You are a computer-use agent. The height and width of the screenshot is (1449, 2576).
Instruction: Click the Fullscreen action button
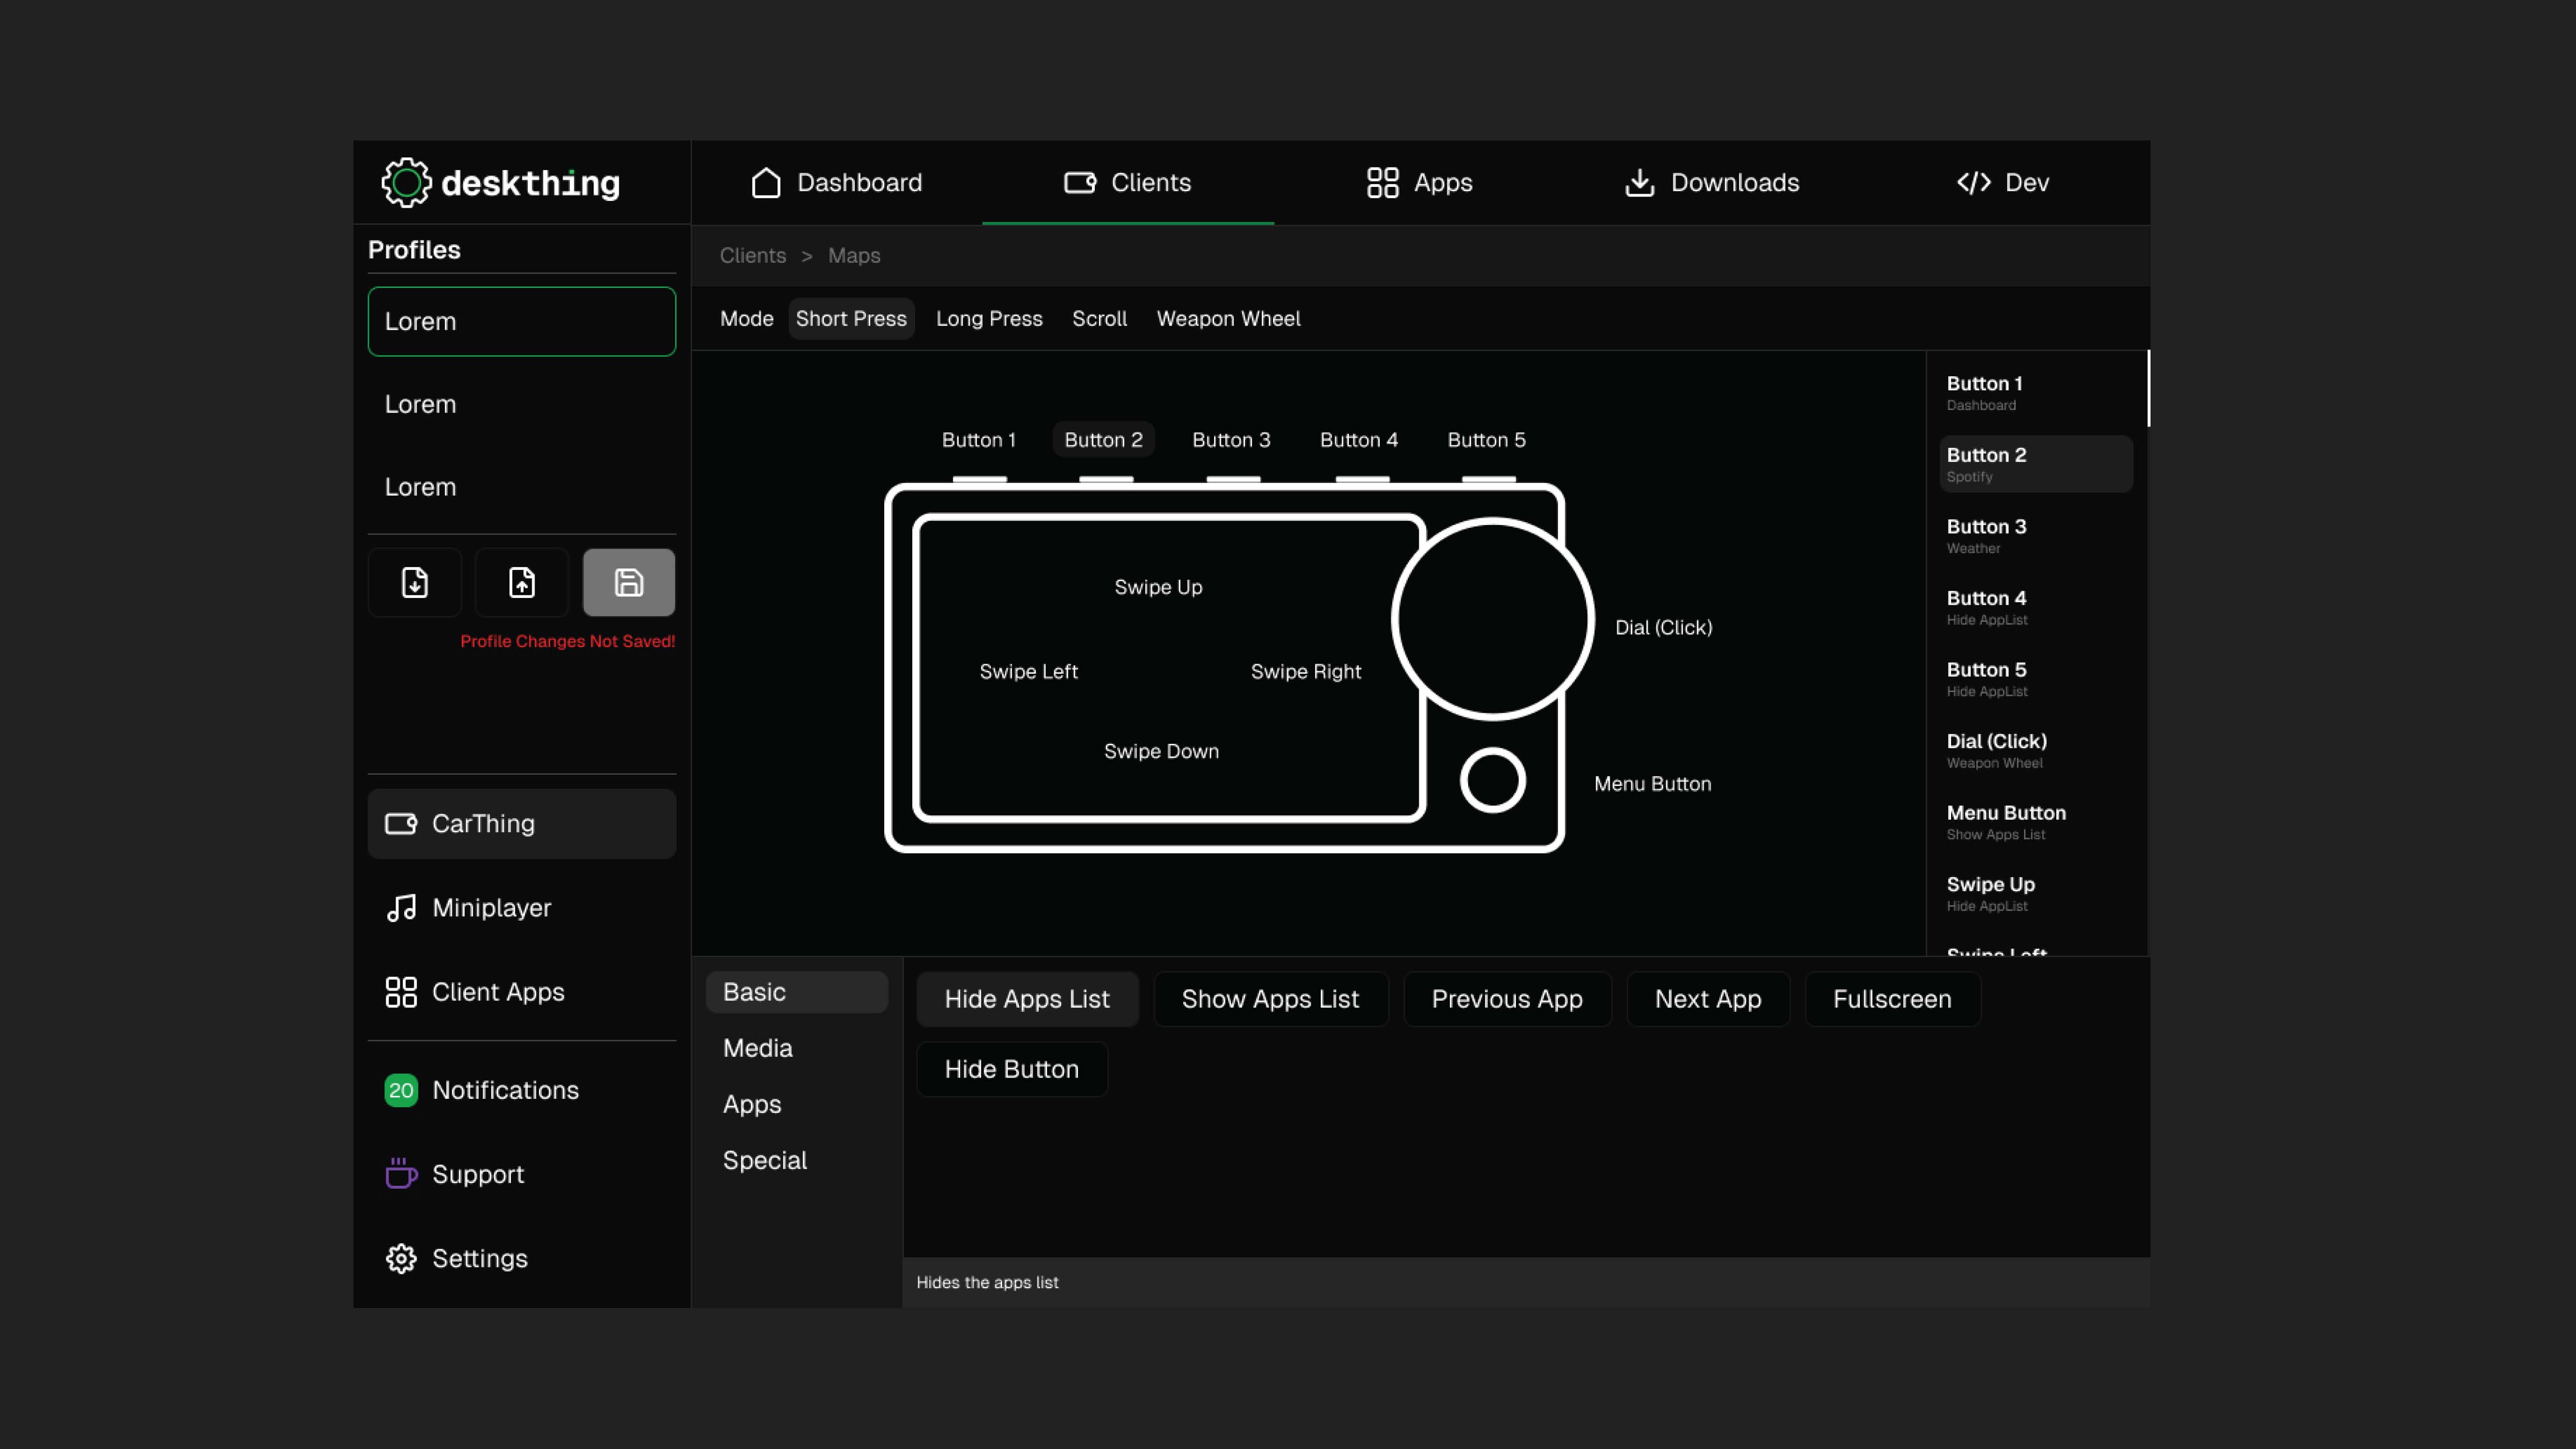(1891, 999)
